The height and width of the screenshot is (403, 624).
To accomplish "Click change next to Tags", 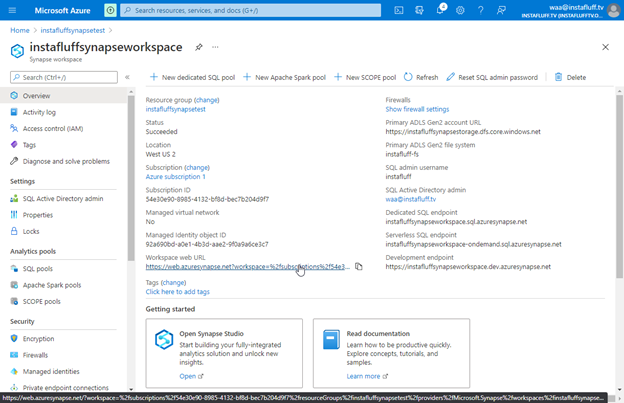I will tap(173, 282).
